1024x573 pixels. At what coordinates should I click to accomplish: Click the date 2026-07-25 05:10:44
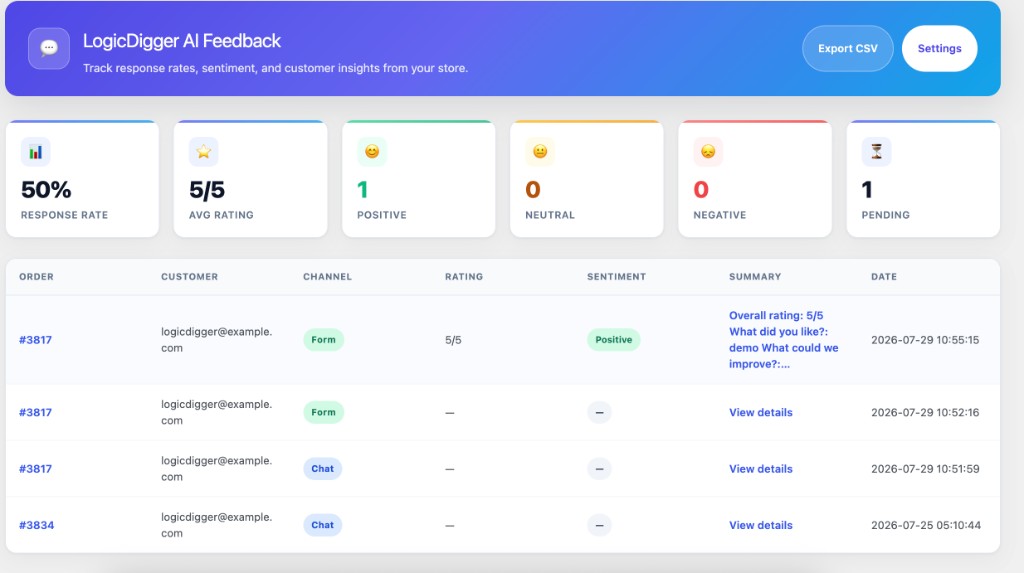[925, 525]
